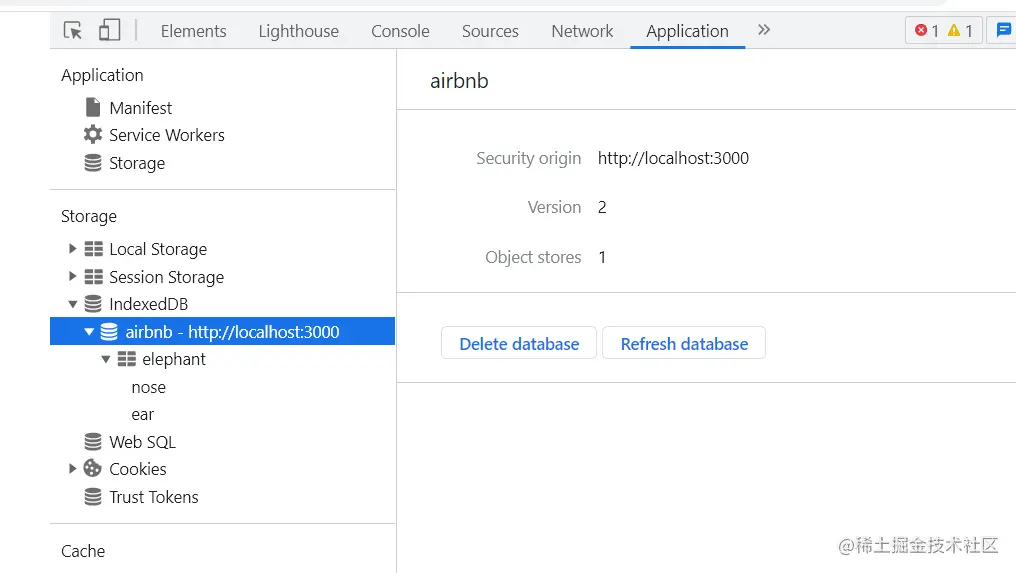Collapse the elephant object store arrow
The height and width of the screenshot is (573, 1016).
pyautogui.click(x=106, y=359)
